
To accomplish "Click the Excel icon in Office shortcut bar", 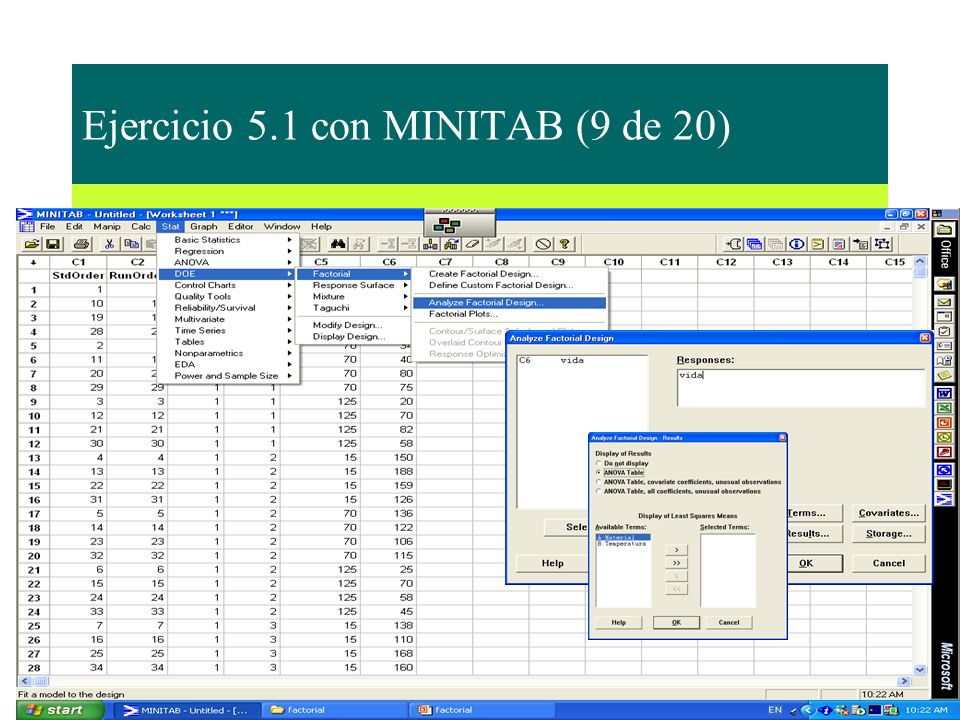I will [x=945, y=408].
